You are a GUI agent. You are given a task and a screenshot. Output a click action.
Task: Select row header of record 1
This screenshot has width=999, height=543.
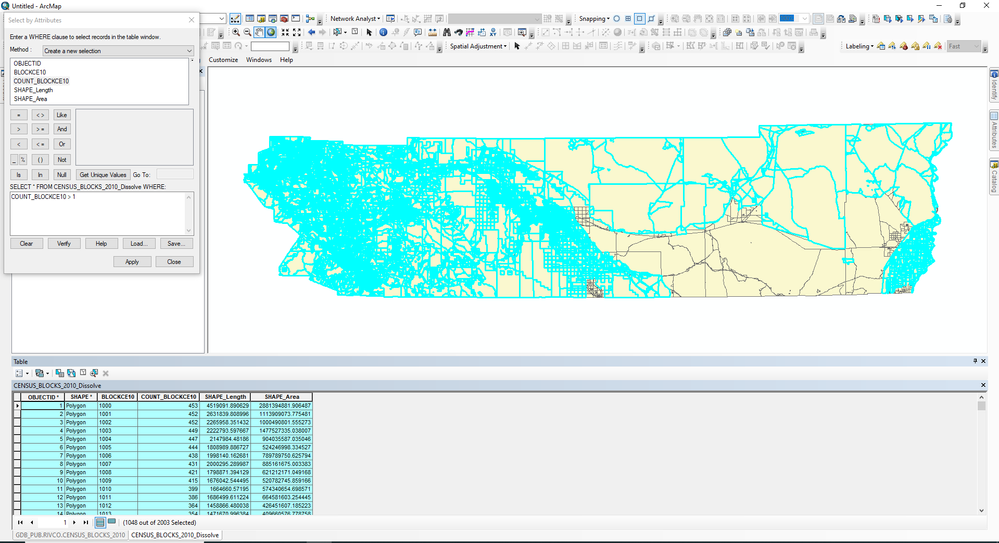(x=17, y=405)
